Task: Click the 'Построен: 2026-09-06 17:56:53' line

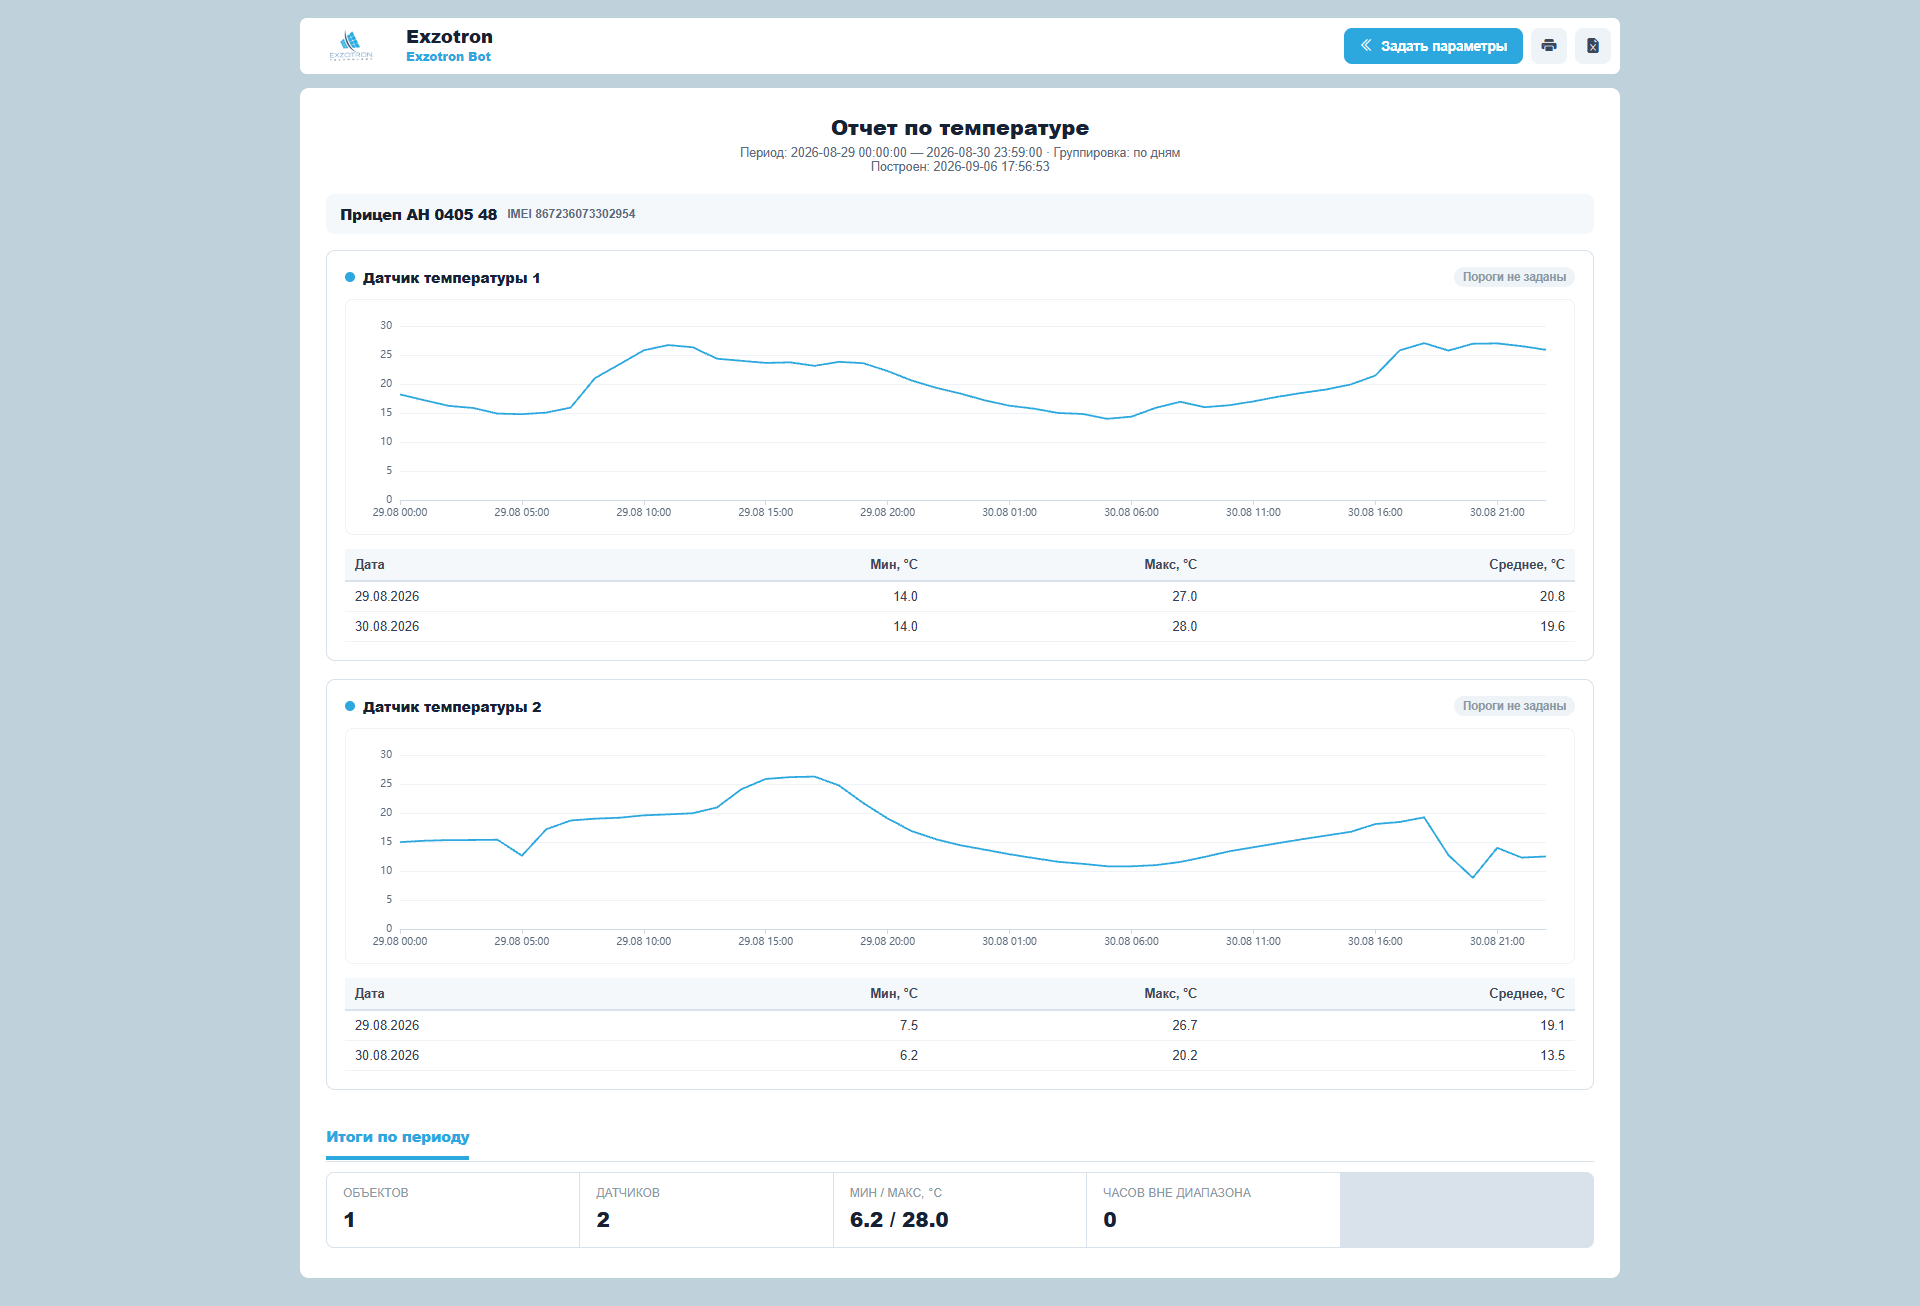Action: click(960, 167)
